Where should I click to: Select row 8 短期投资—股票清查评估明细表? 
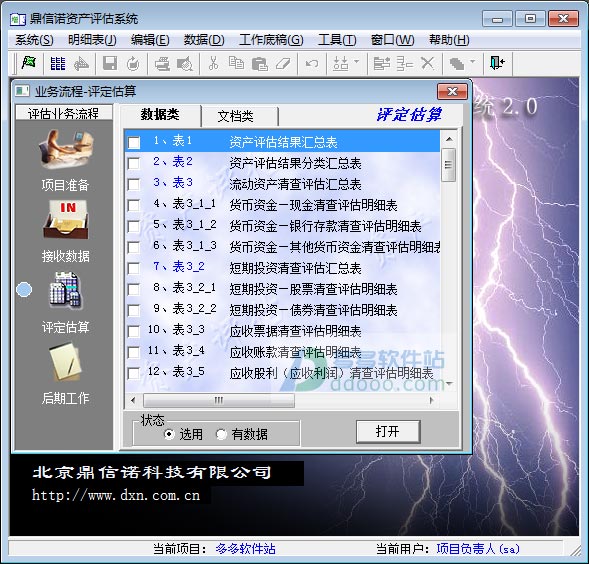(282, 289)
